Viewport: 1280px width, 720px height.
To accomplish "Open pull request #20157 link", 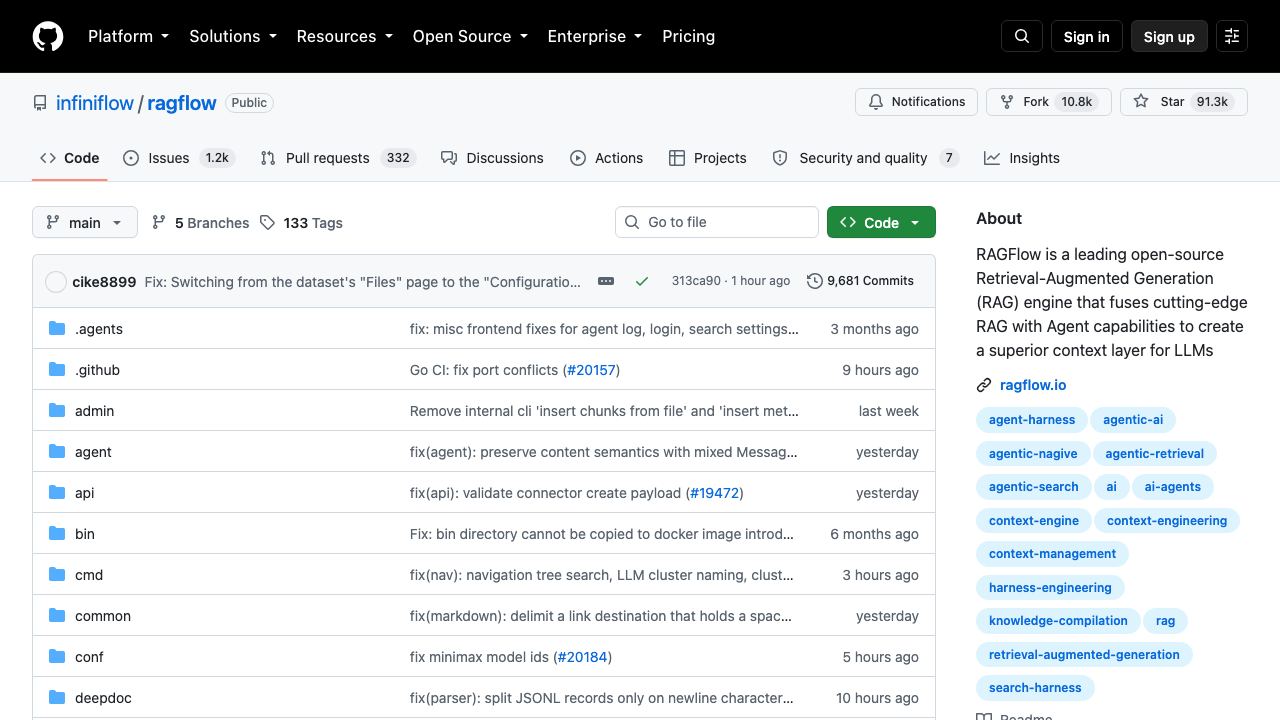I will (591, 370).
